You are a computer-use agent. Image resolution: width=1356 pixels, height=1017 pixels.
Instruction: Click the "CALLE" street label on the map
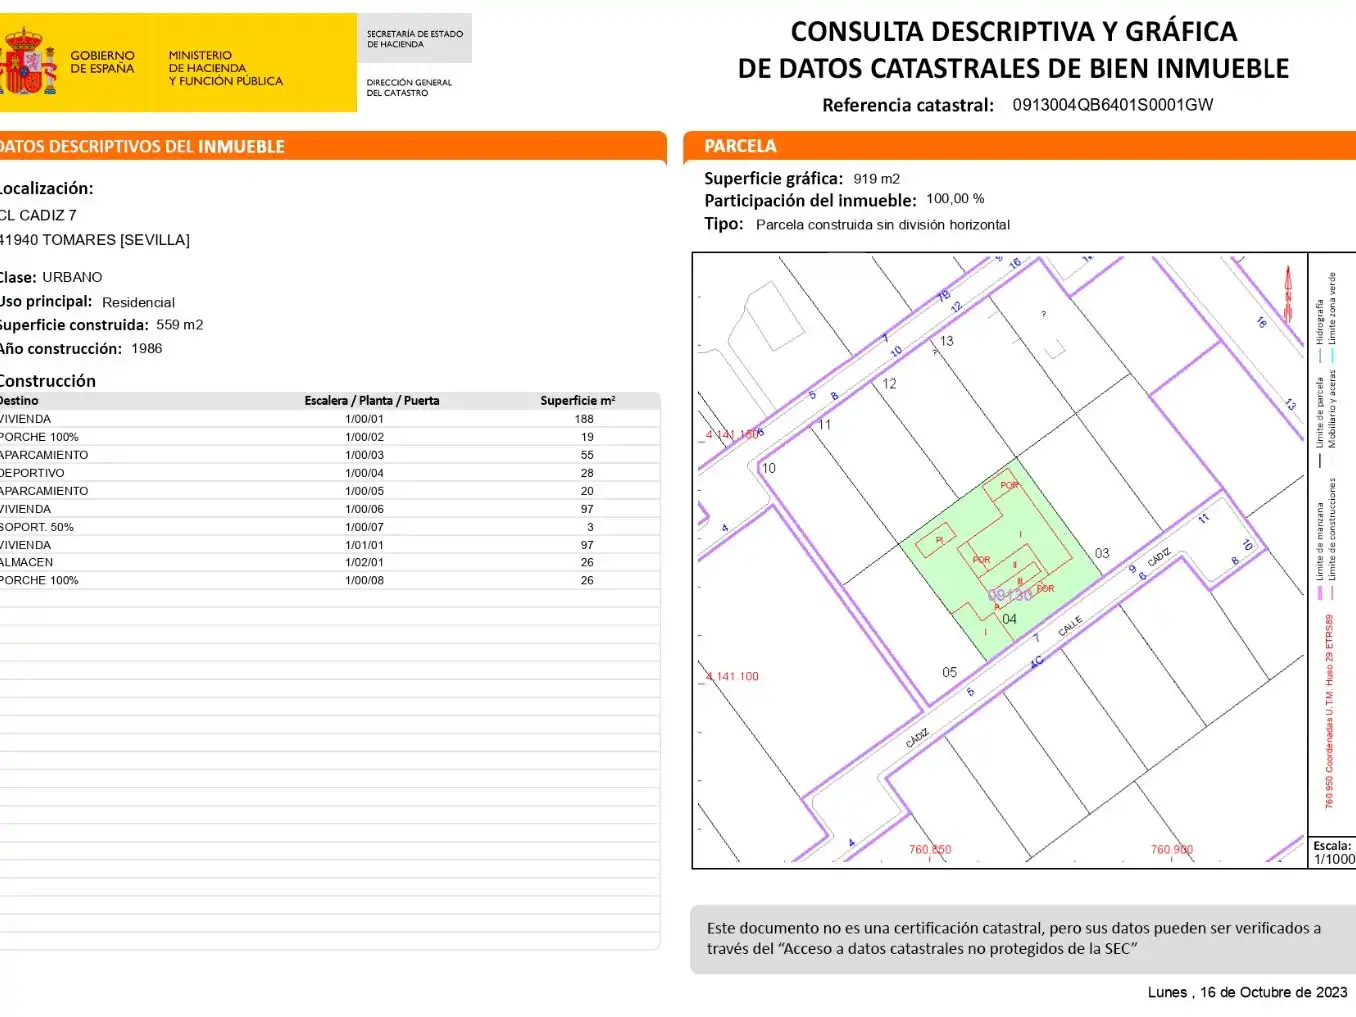(1070, 627)
